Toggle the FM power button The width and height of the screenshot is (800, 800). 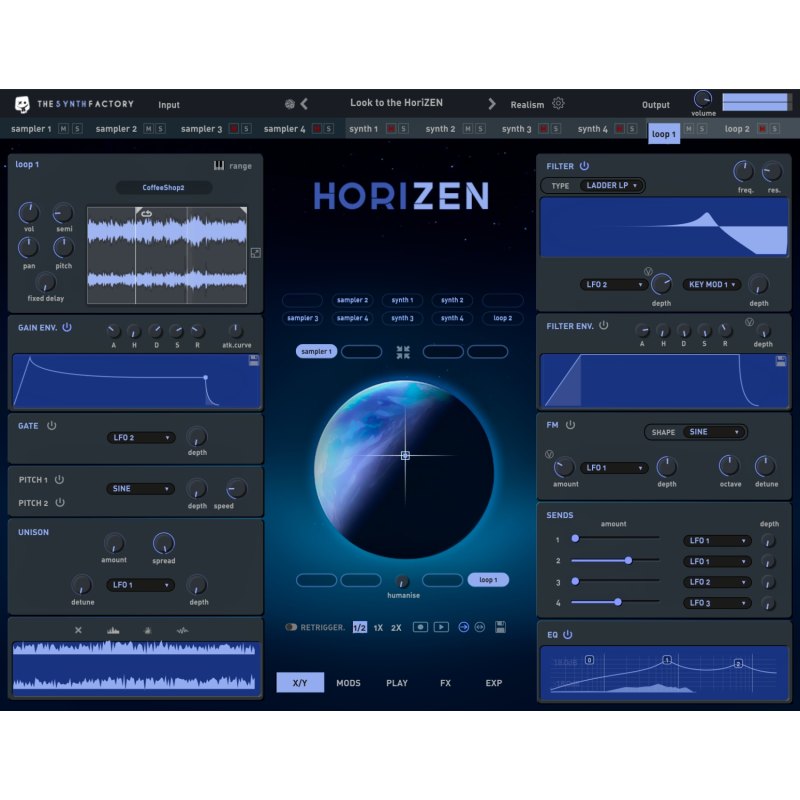tap(570, 424)
